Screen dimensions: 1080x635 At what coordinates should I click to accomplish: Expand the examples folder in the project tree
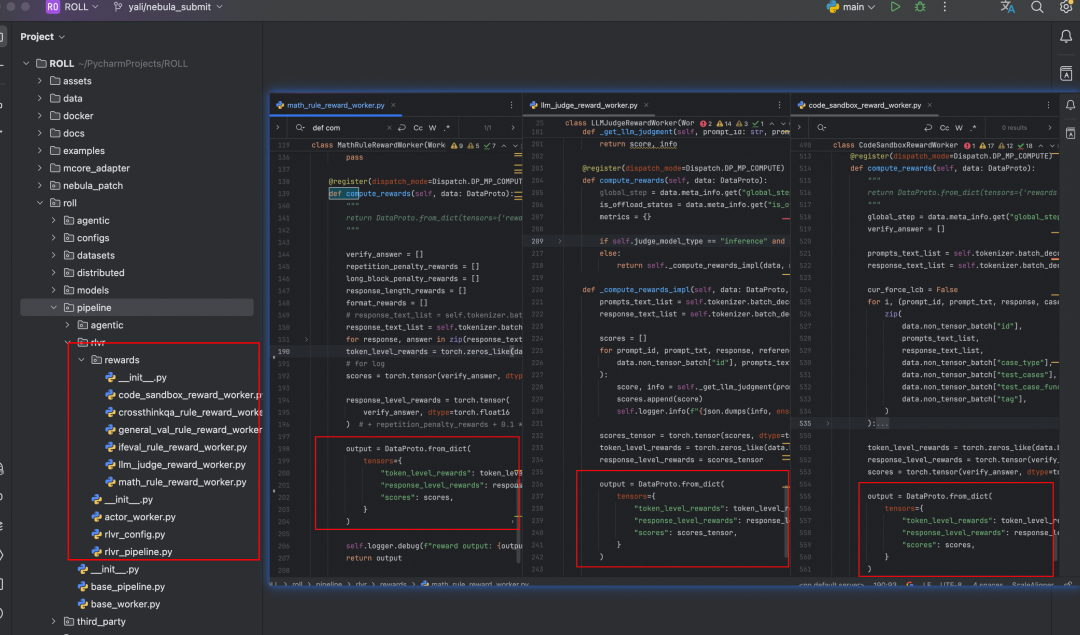coord(41,151)
